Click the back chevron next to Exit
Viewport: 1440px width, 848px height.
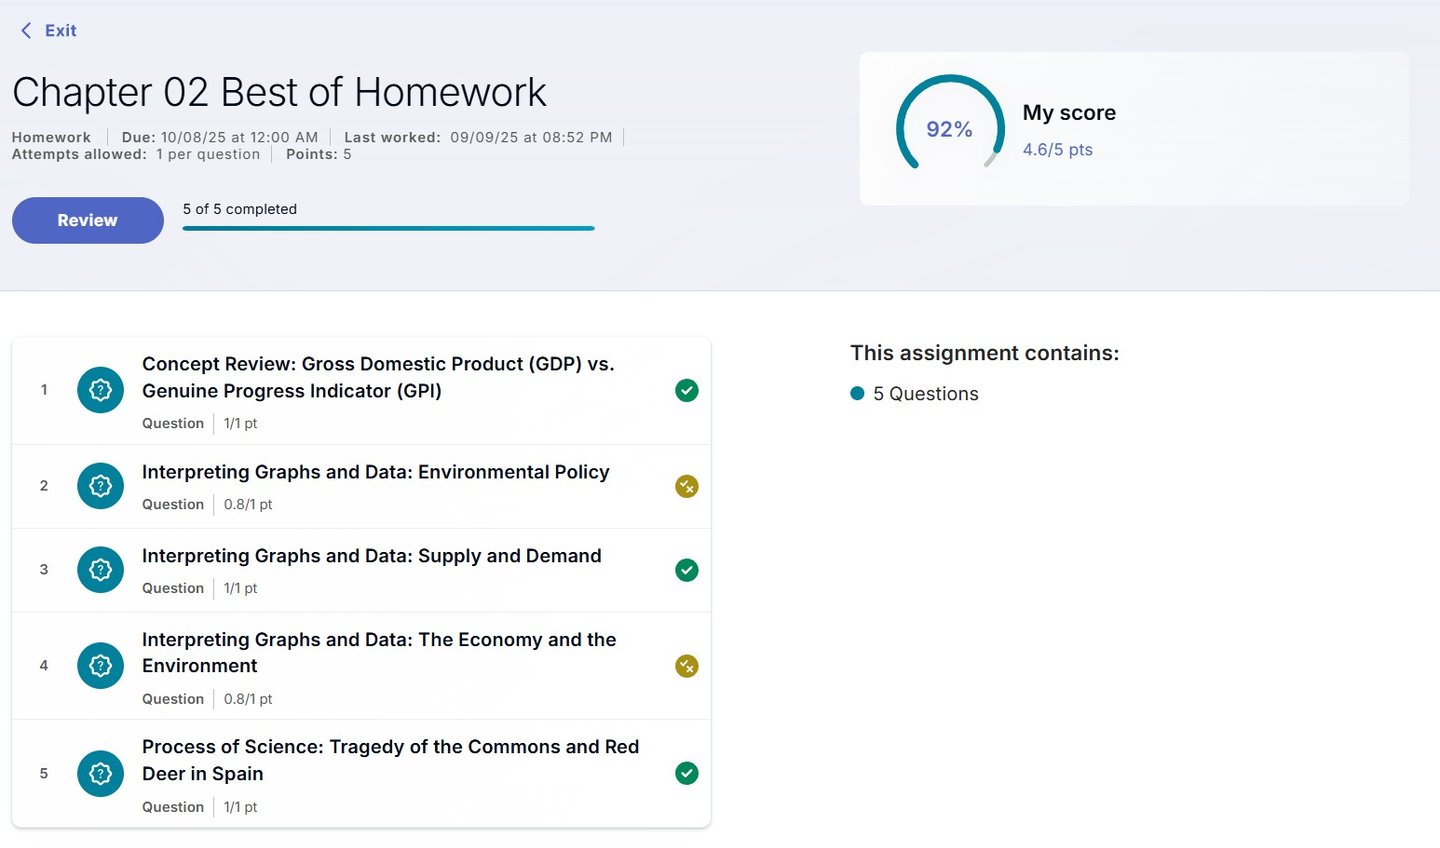(26, 31)
